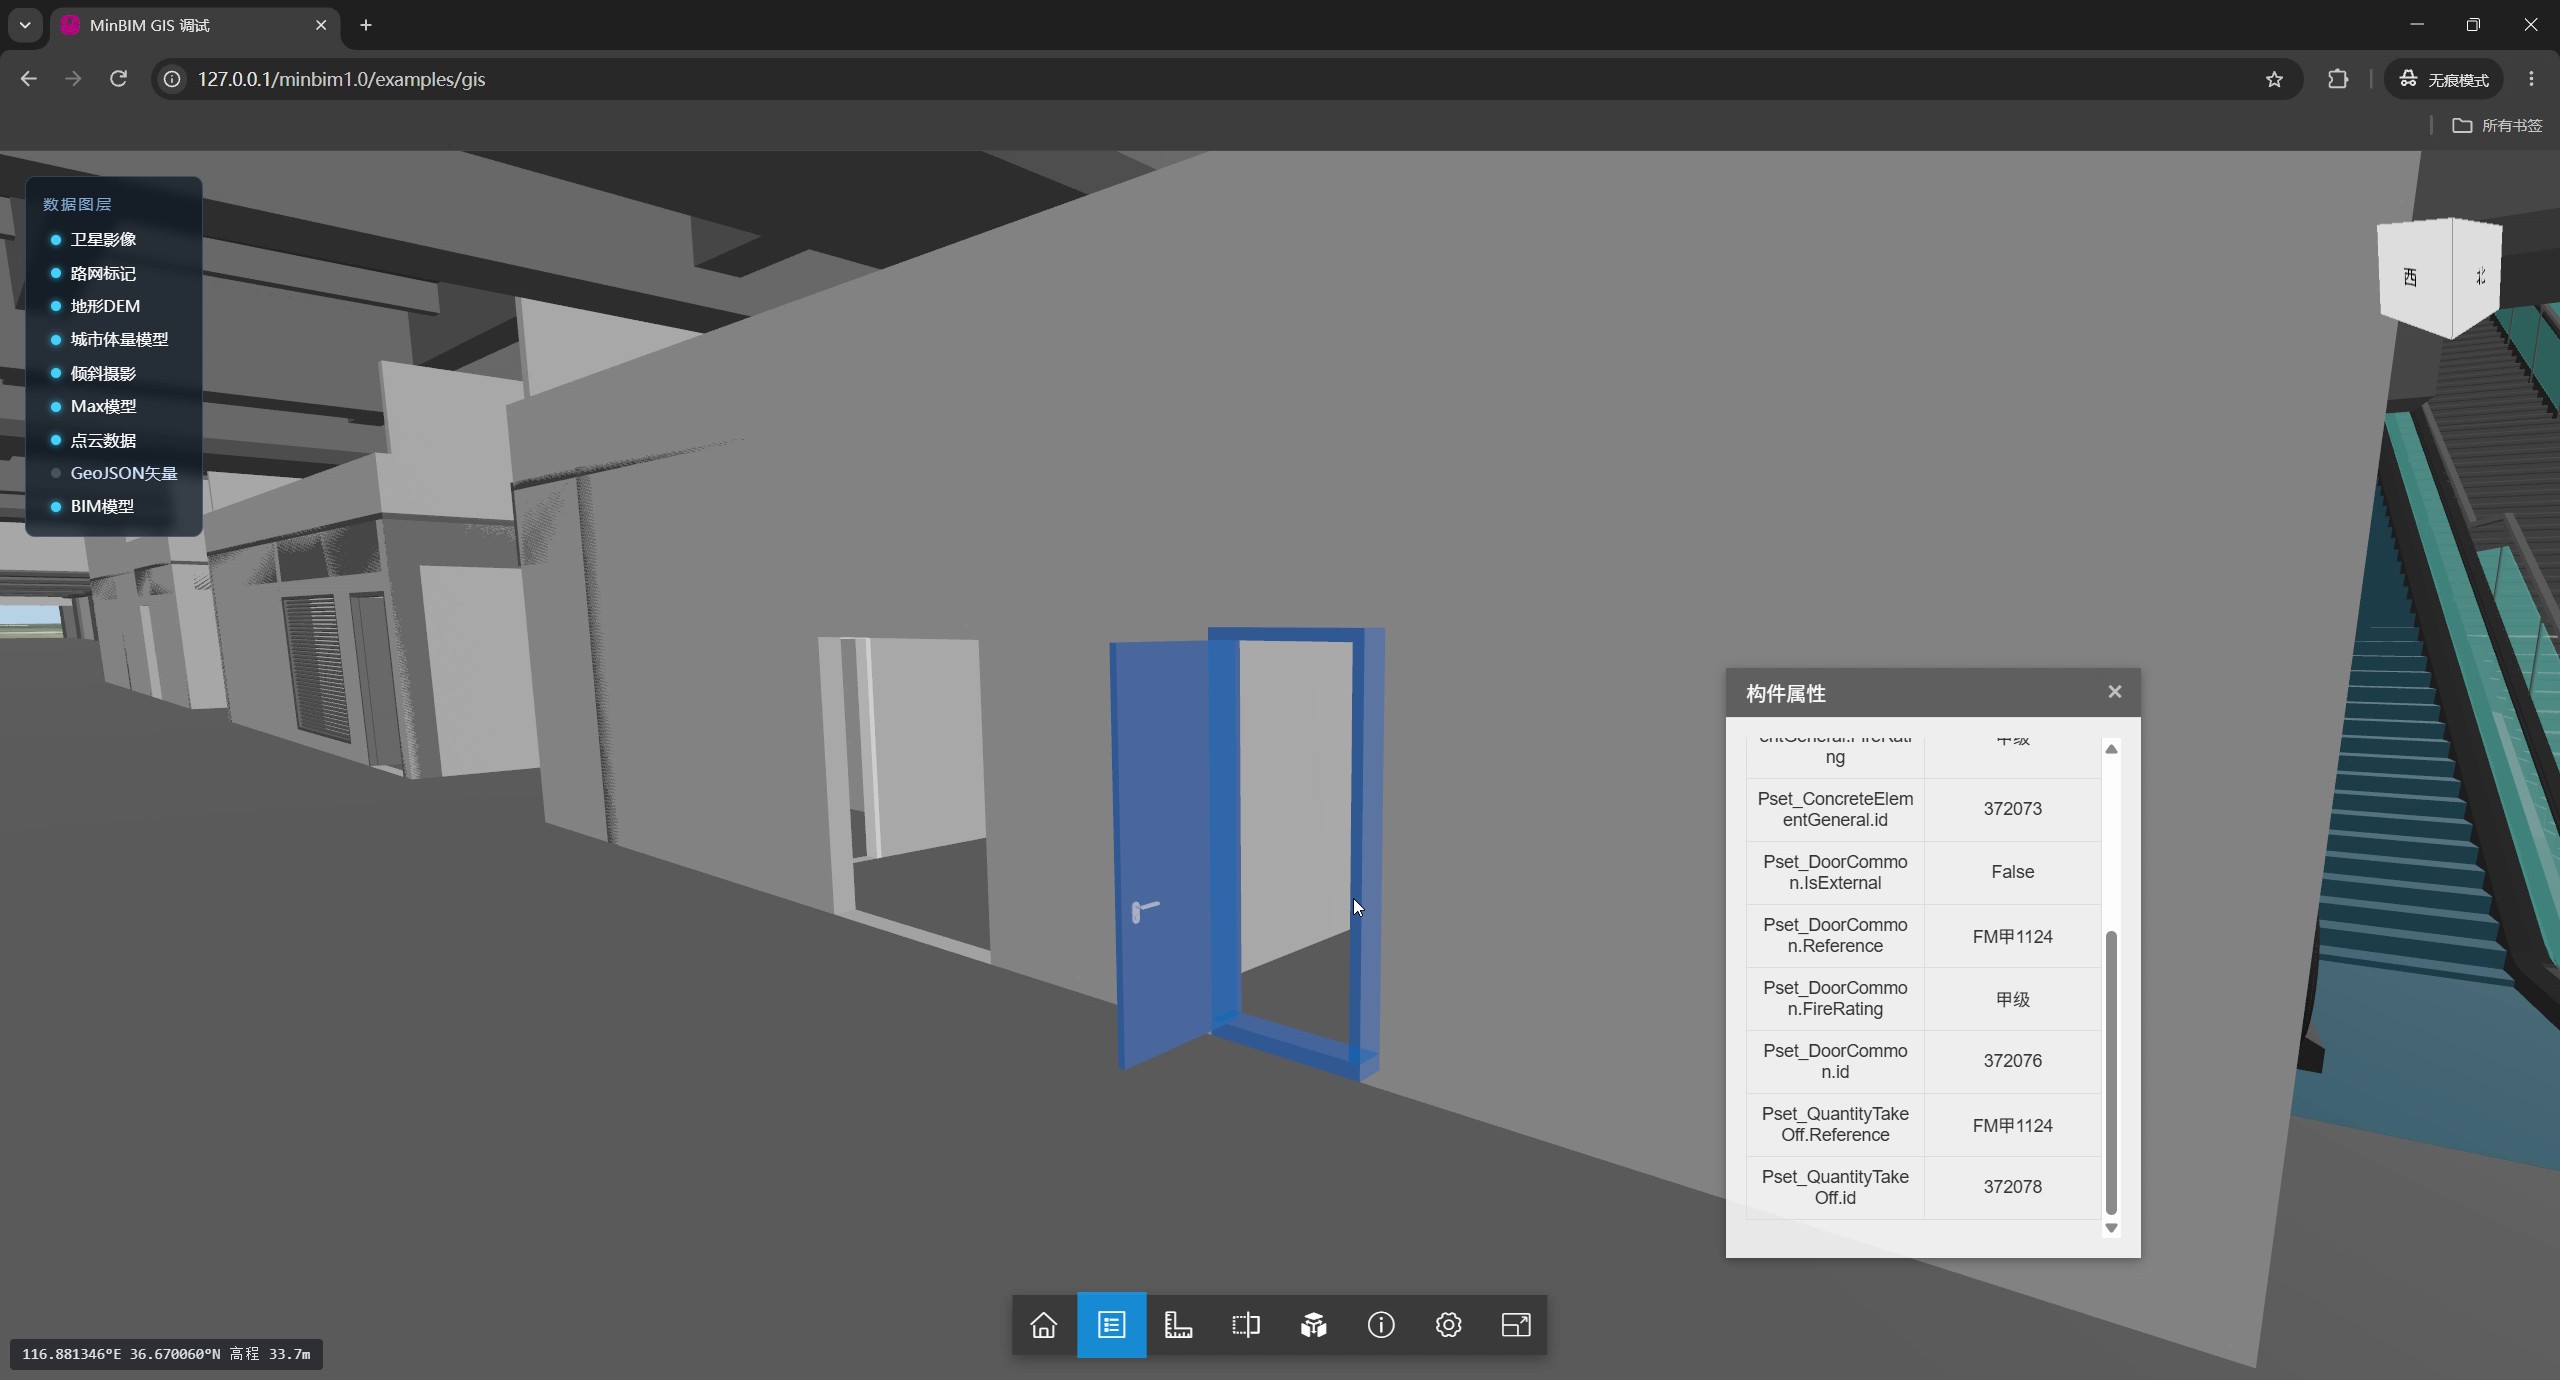Image resolution: width=2560 pixels, height=1380 pixels.
Task: Click the coordinate readout in status bar
Action: coord(166,1354)
